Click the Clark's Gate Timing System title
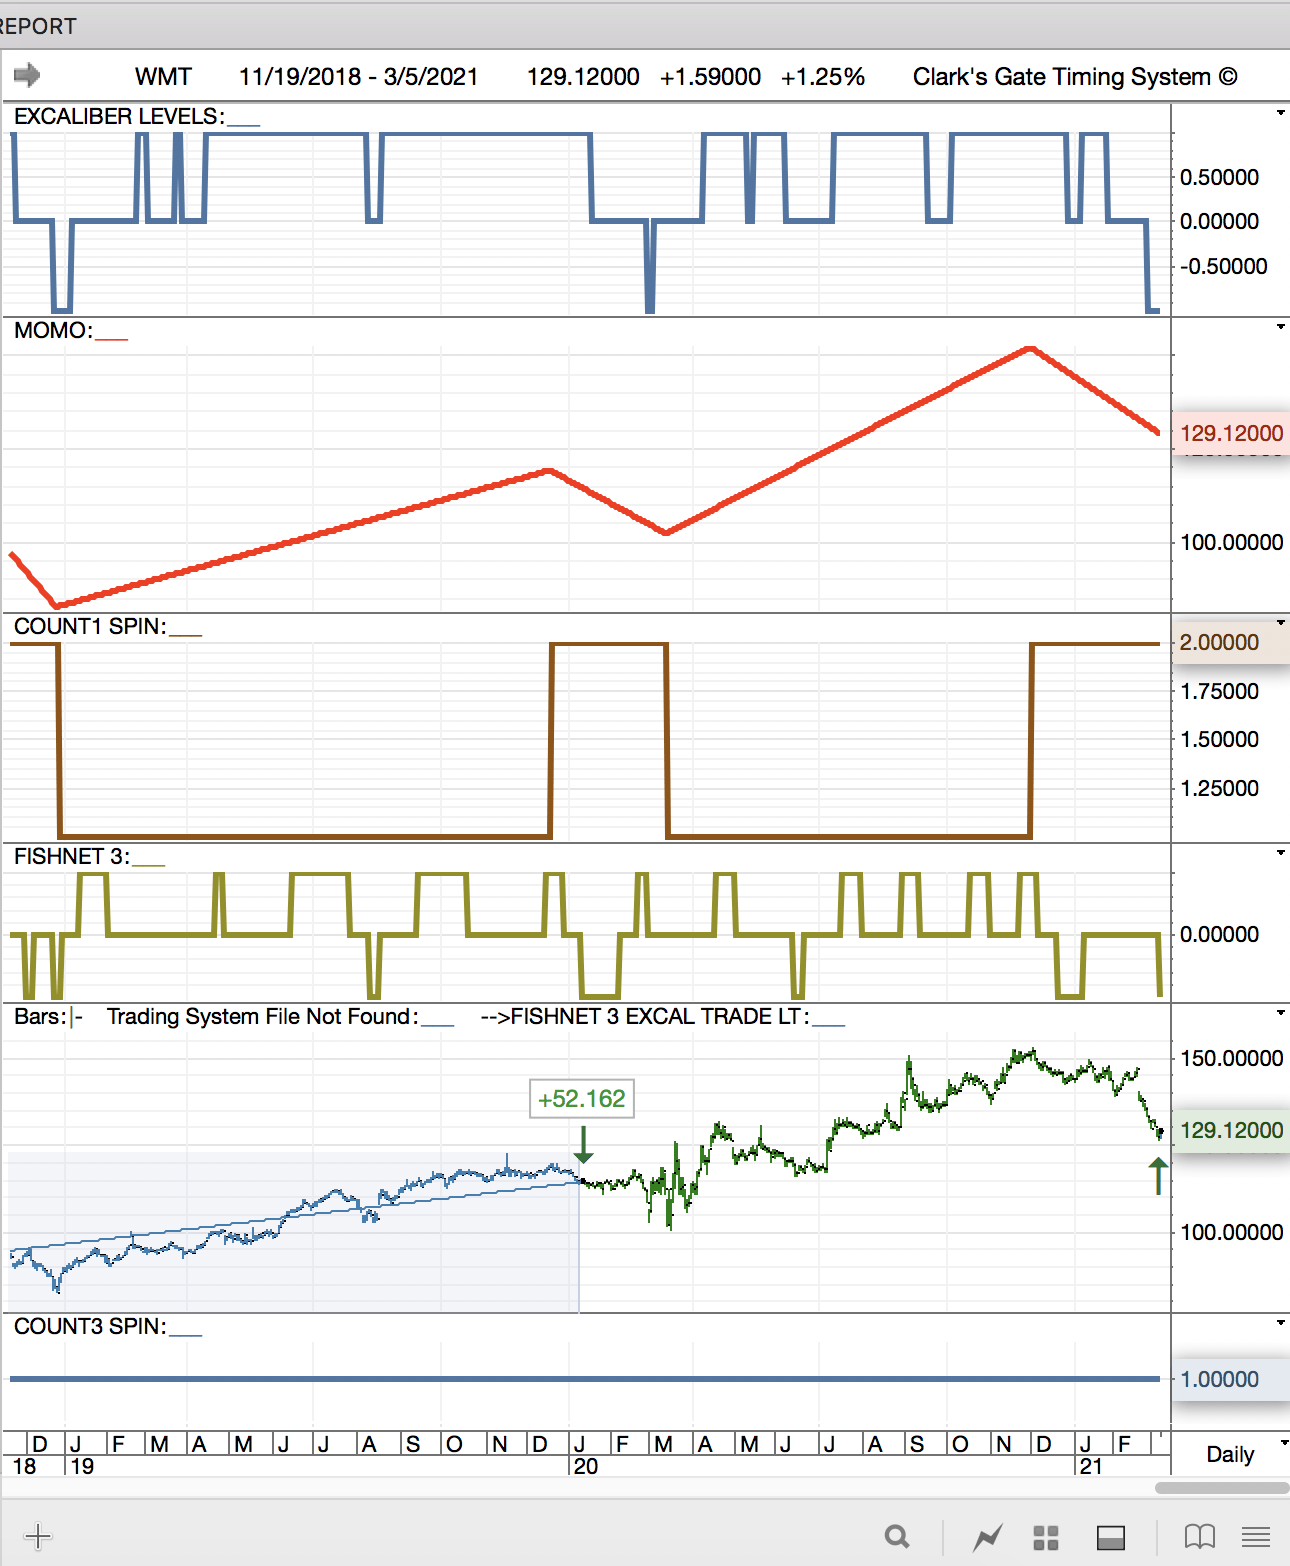Screen dimensions: 1290x1566 (1075, 77)
